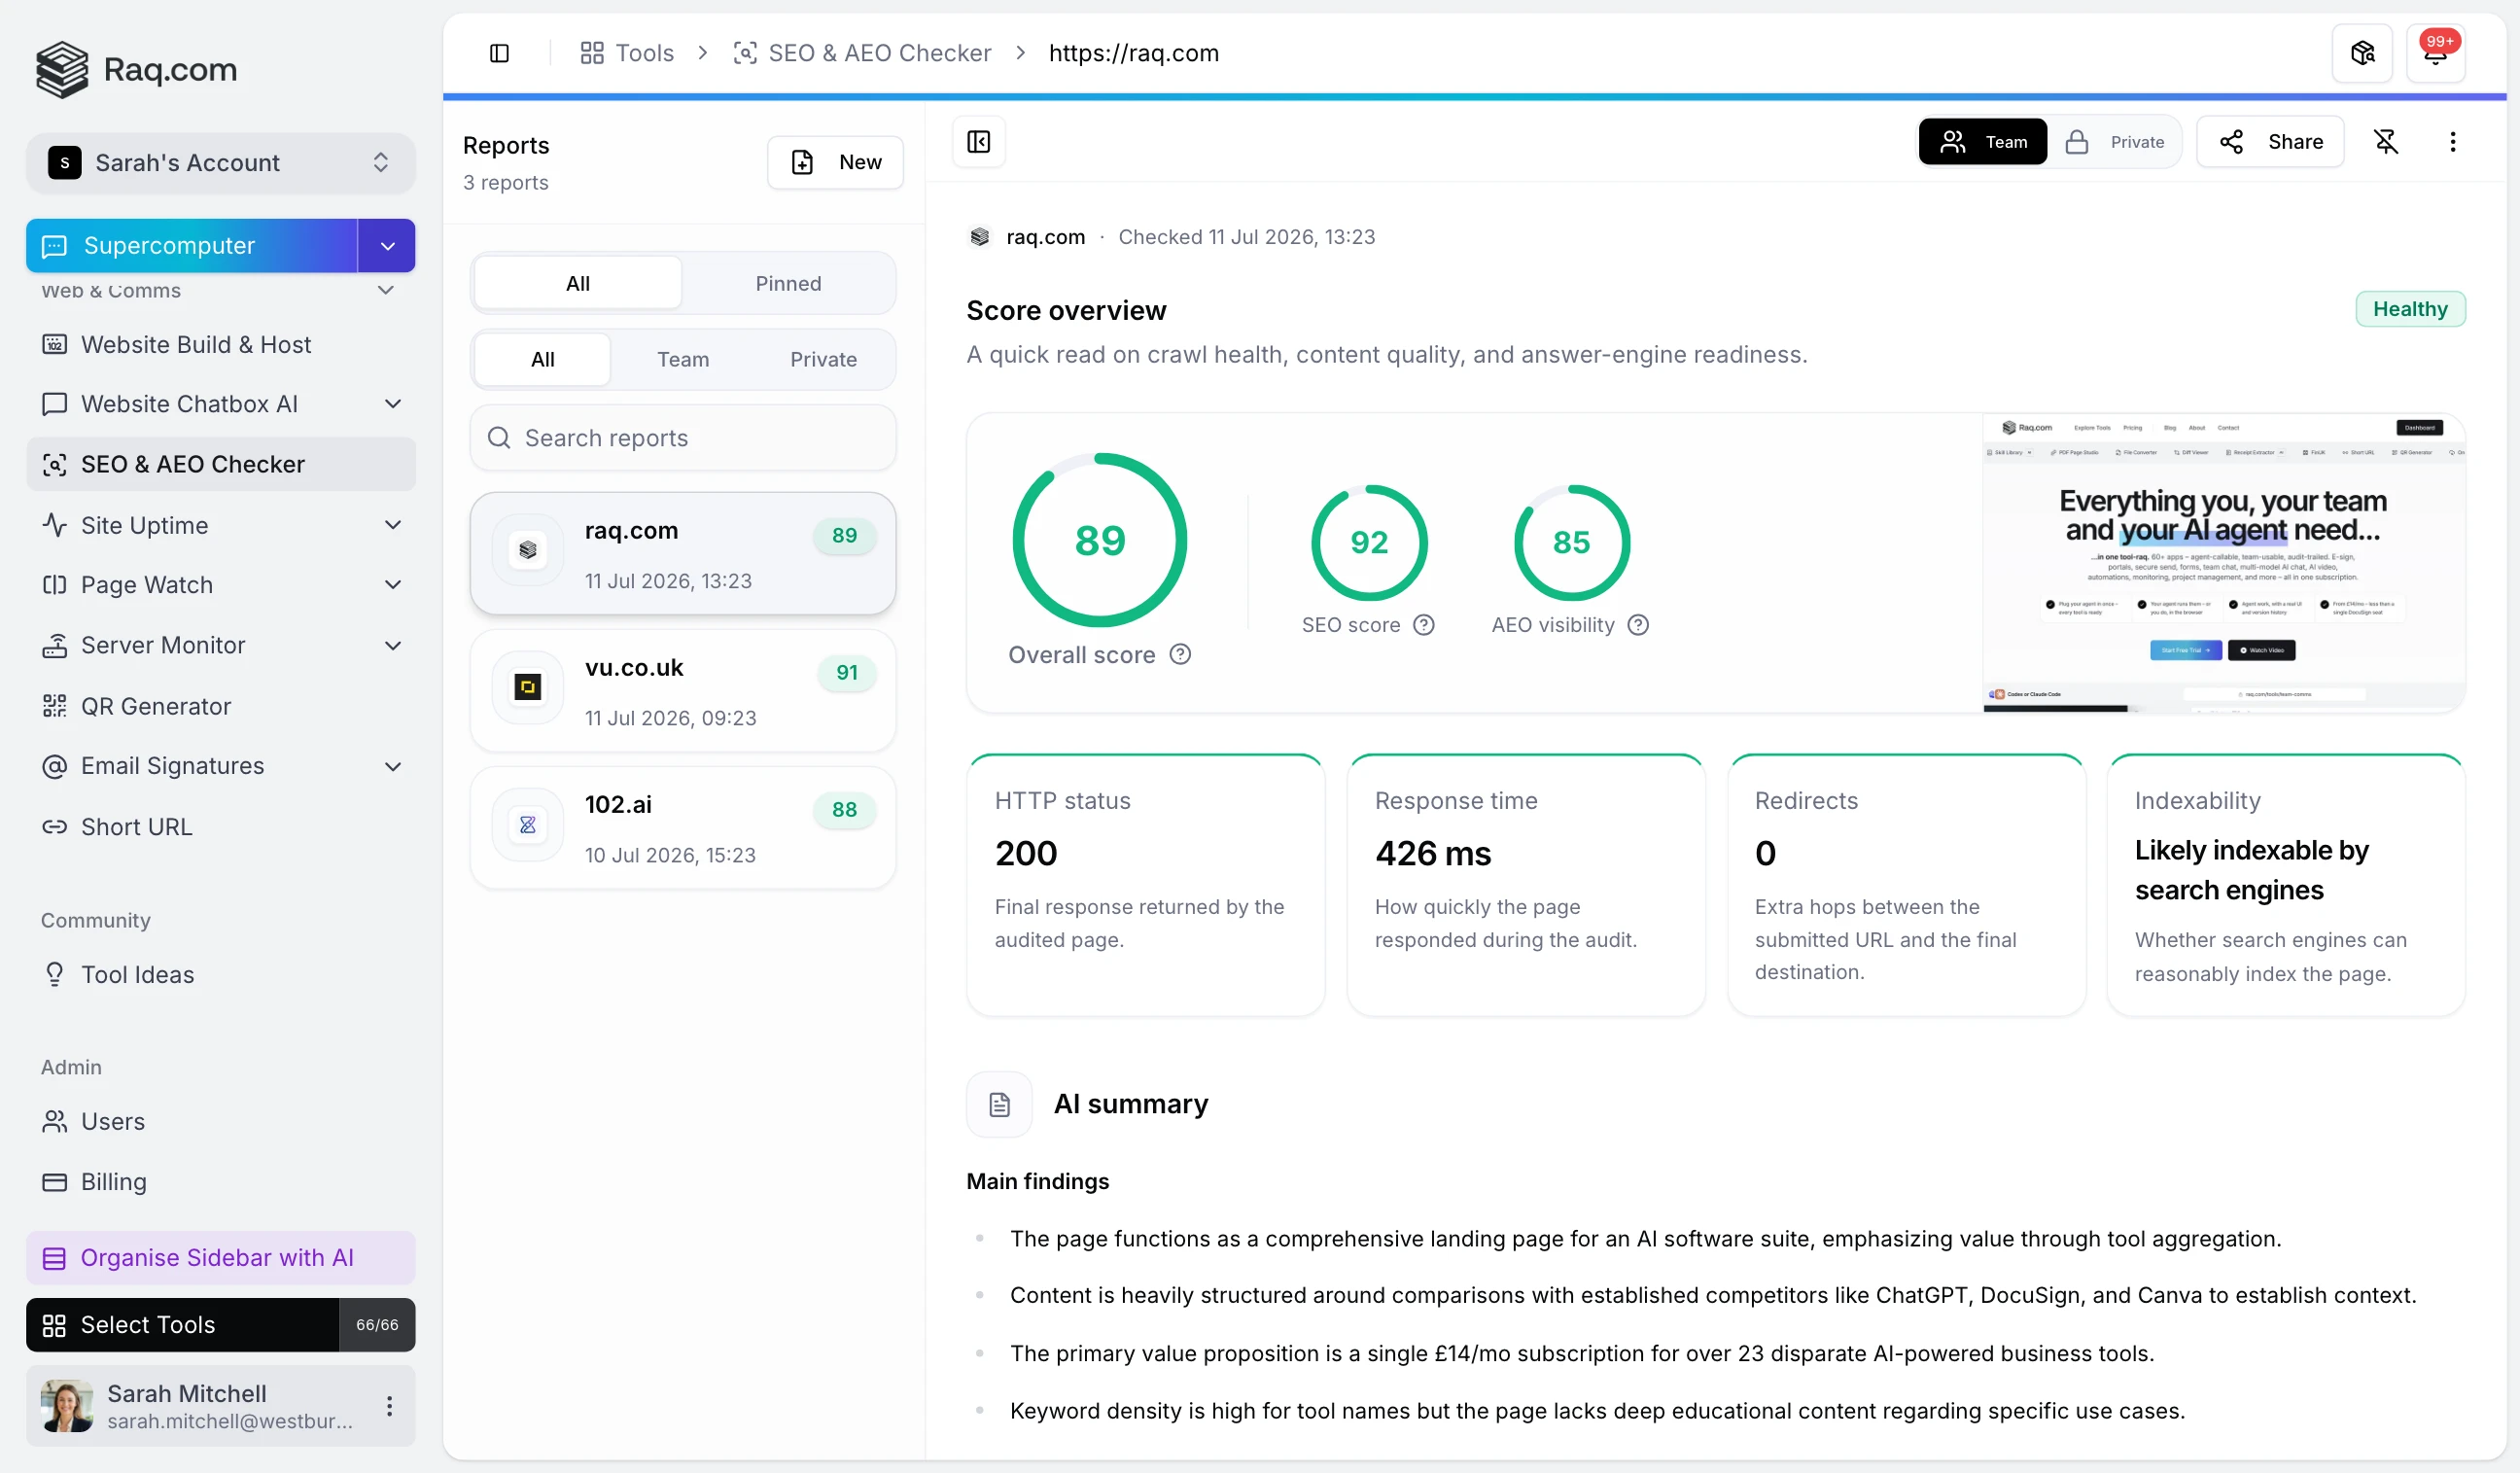
Task: Click 'Likely indexable by search engines' text
Action: pos(2251,870)
